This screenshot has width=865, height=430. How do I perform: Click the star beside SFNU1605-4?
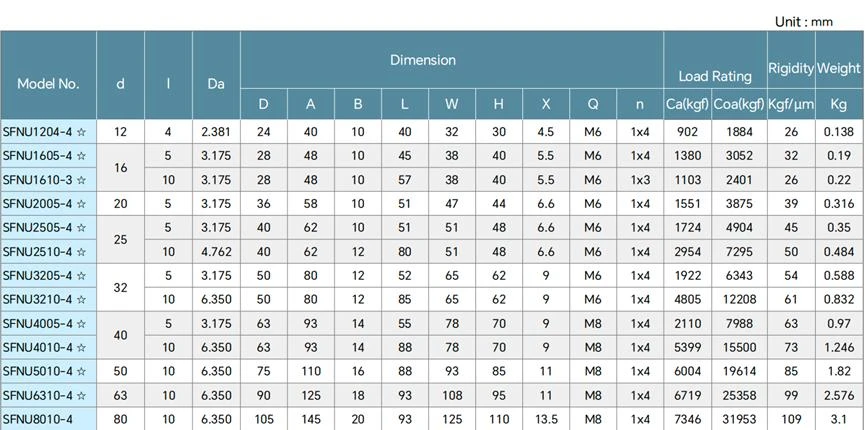[x=82, y=156]
